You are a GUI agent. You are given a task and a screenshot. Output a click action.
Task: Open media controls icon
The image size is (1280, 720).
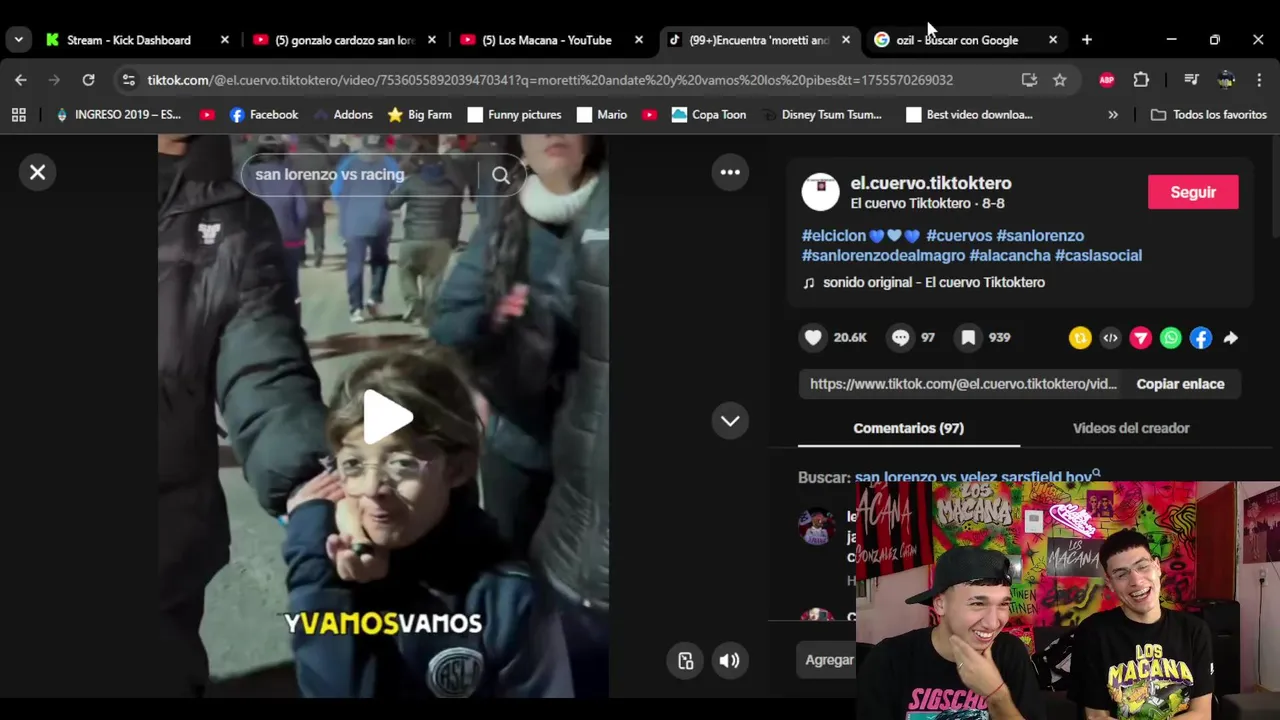1191,80
